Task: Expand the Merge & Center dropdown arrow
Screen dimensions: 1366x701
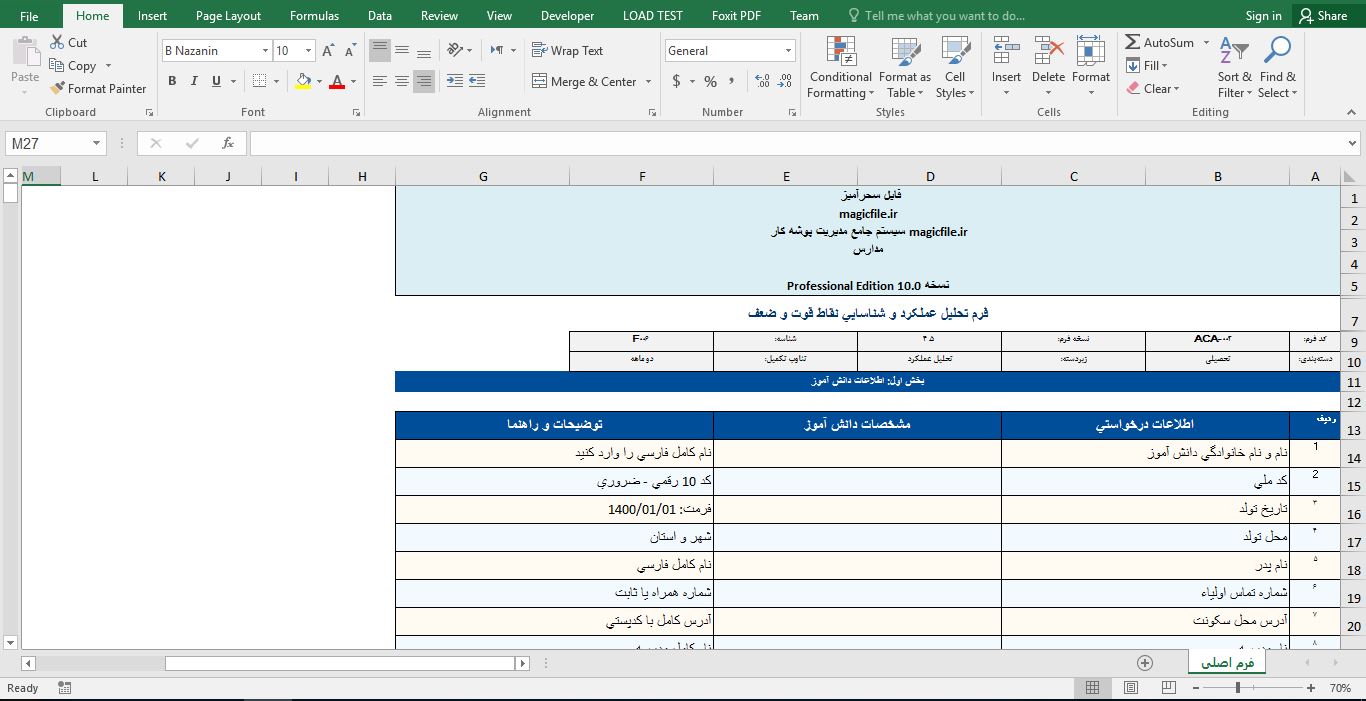Action: click(x=648, y=81)
